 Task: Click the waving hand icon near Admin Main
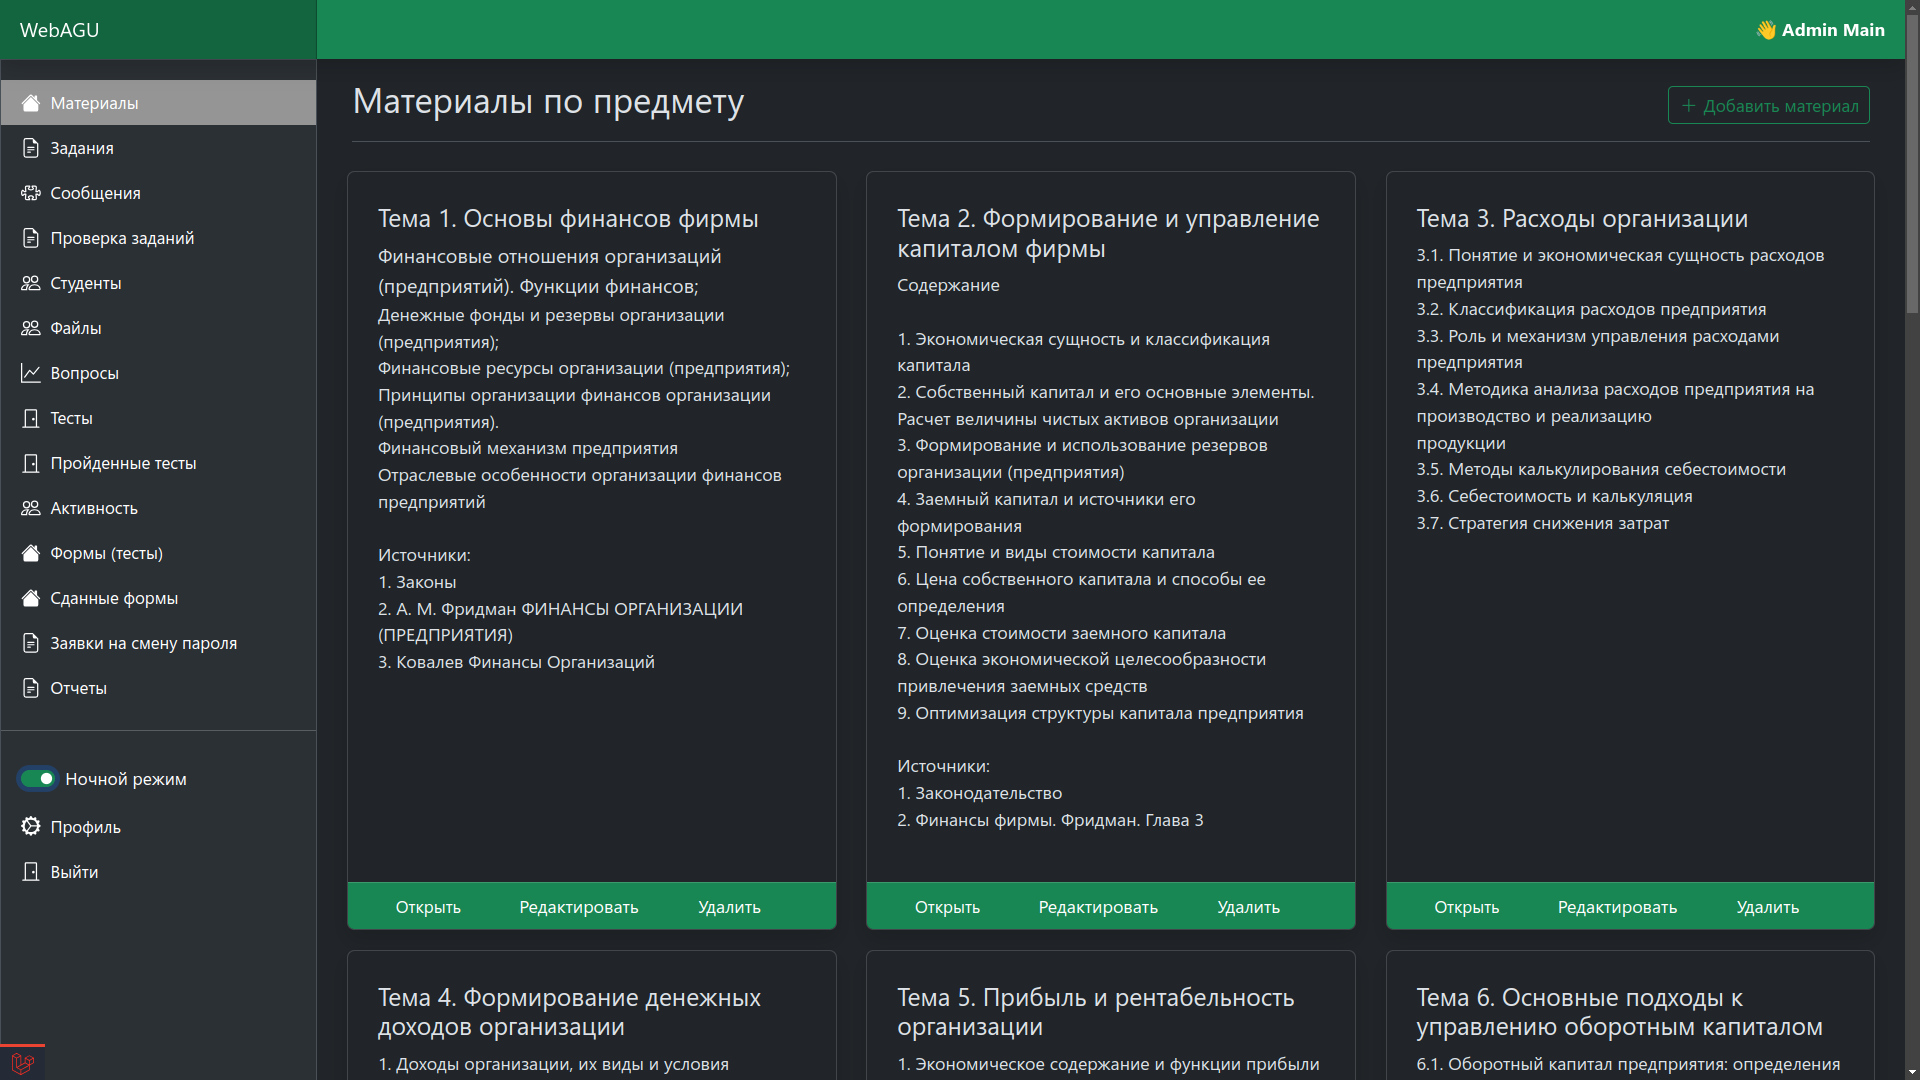(x=1766, y=30)
